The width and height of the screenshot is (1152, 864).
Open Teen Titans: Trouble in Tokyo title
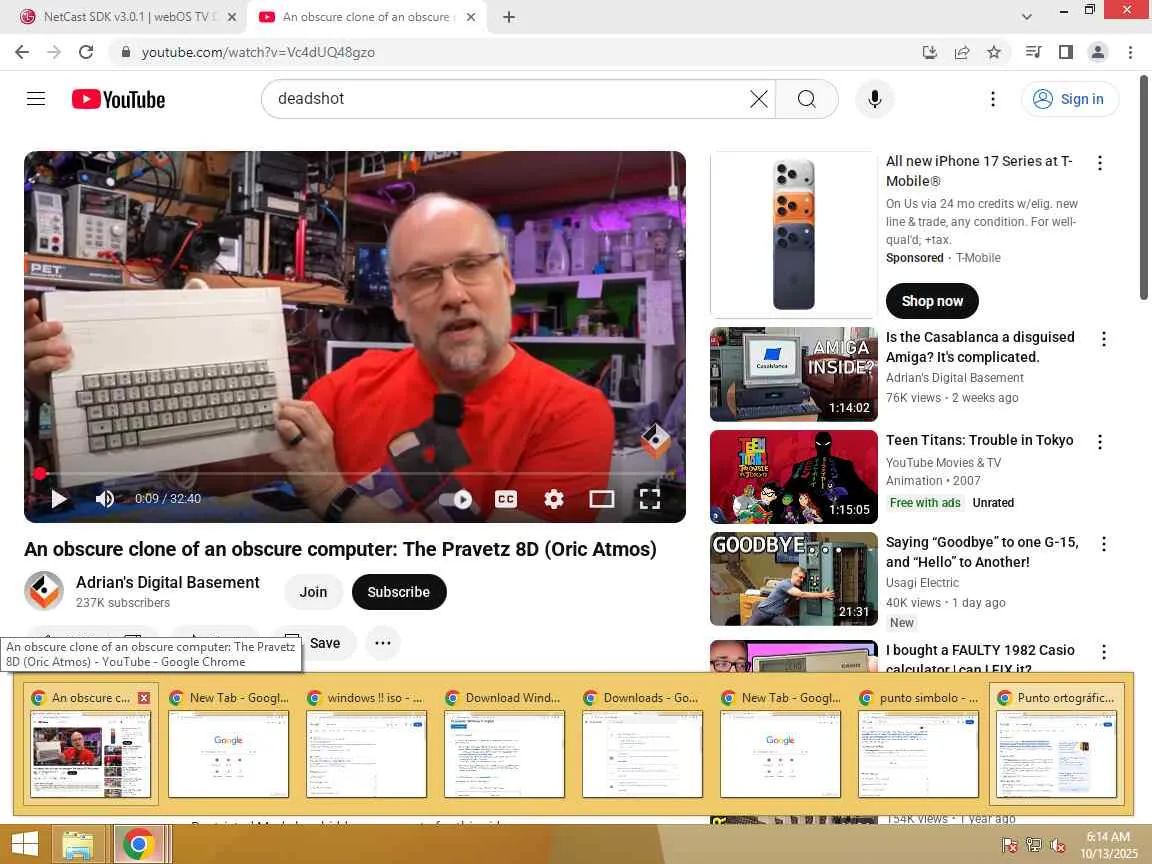[x=979, y=440]
